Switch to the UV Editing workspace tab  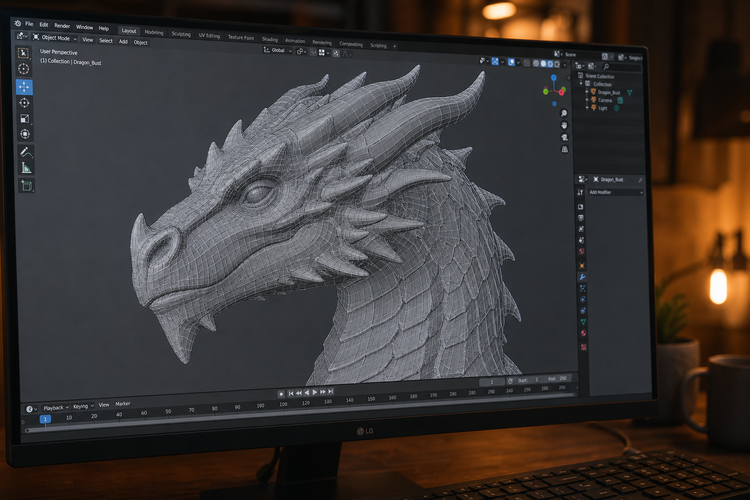pyautogui.click(x=209, y=35)
